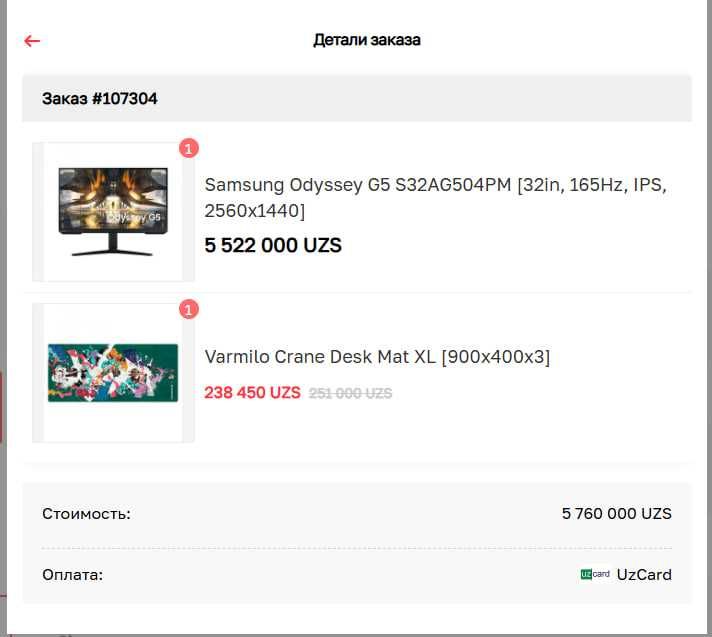Select the Оплата: label
Screen dimensions: 712x637
[73, 575]
